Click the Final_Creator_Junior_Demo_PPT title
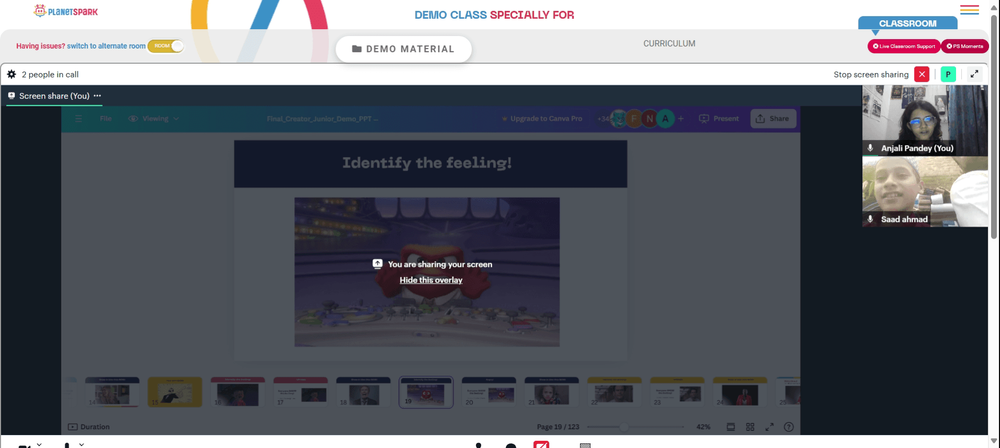The width and height of the screenshot is (1000, 448). (323, 119)
